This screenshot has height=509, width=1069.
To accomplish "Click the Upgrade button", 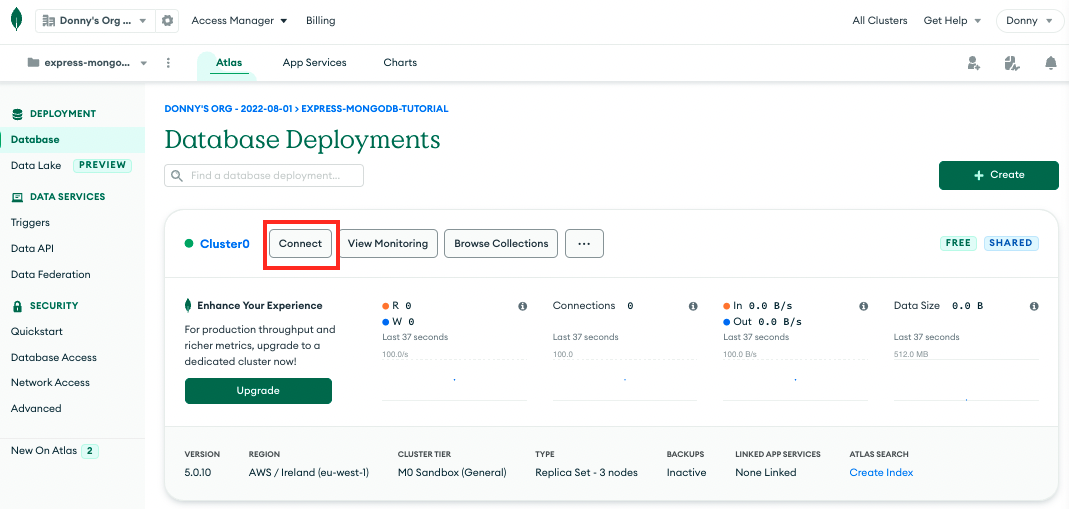I will pyautogui.click(x=258, y=391).
